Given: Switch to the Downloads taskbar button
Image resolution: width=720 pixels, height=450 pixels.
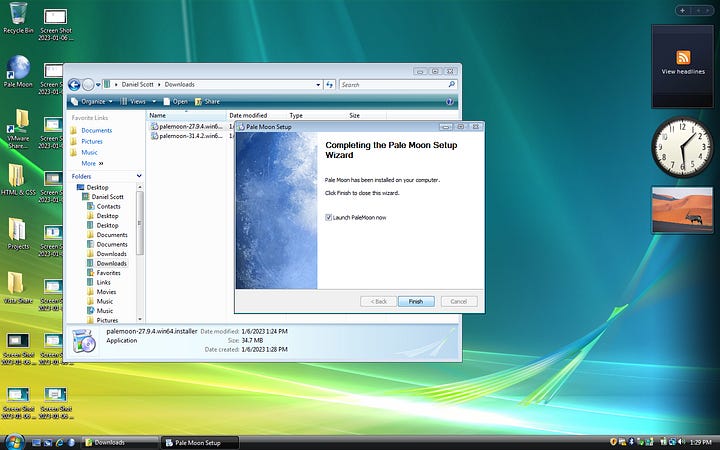Looking at the screenshot, I should point(121,443).
